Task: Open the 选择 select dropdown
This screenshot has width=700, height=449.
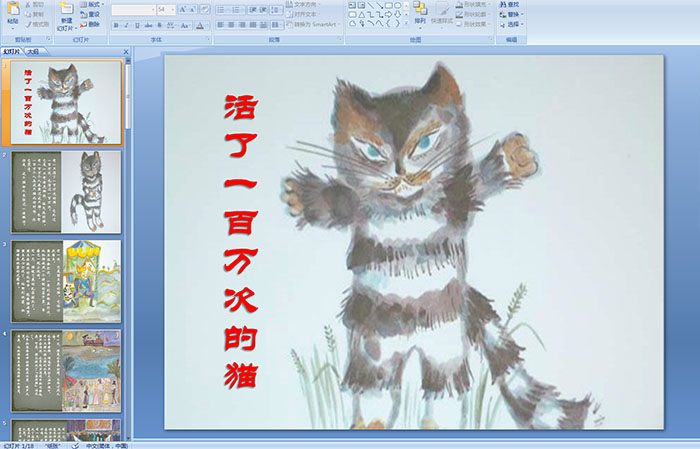Action: click(x=512, y=24)
